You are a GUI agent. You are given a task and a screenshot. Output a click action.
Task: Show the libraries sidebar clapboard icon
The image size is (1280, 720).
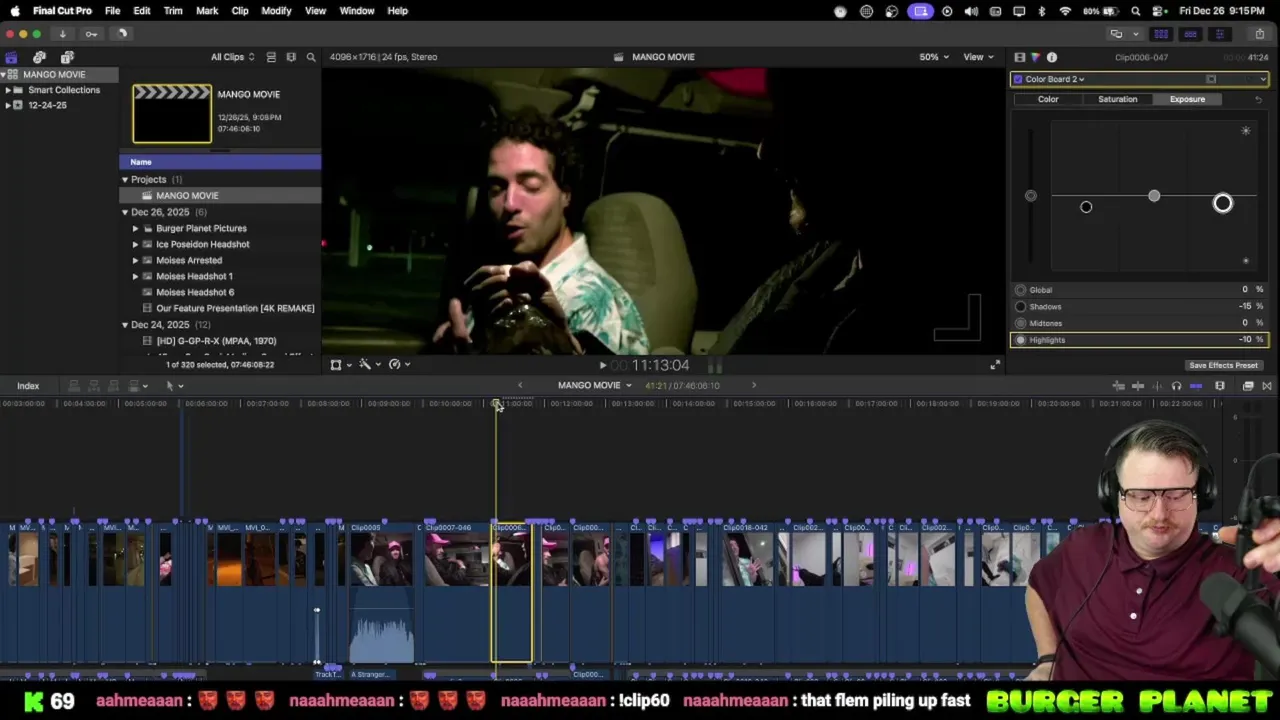pyautogui.click(x=11, y=57)
